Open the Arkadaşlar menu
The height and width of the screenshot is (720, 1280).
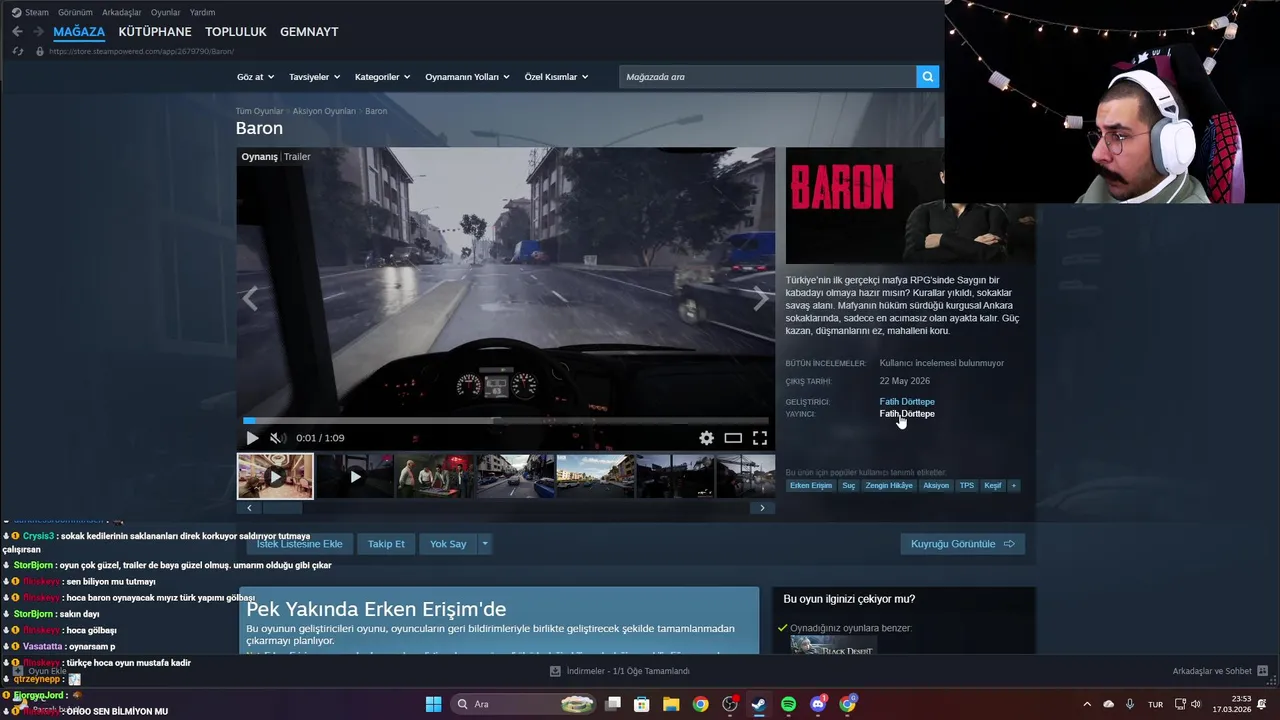(122, 12)
